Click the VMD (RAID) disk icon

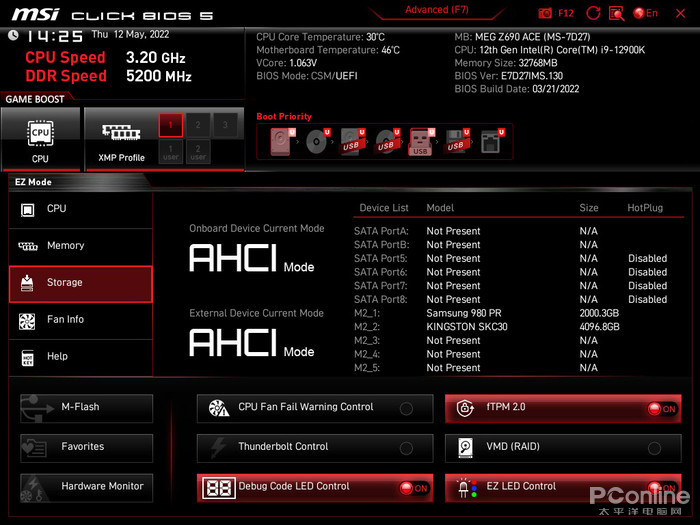tap(465, 447)
